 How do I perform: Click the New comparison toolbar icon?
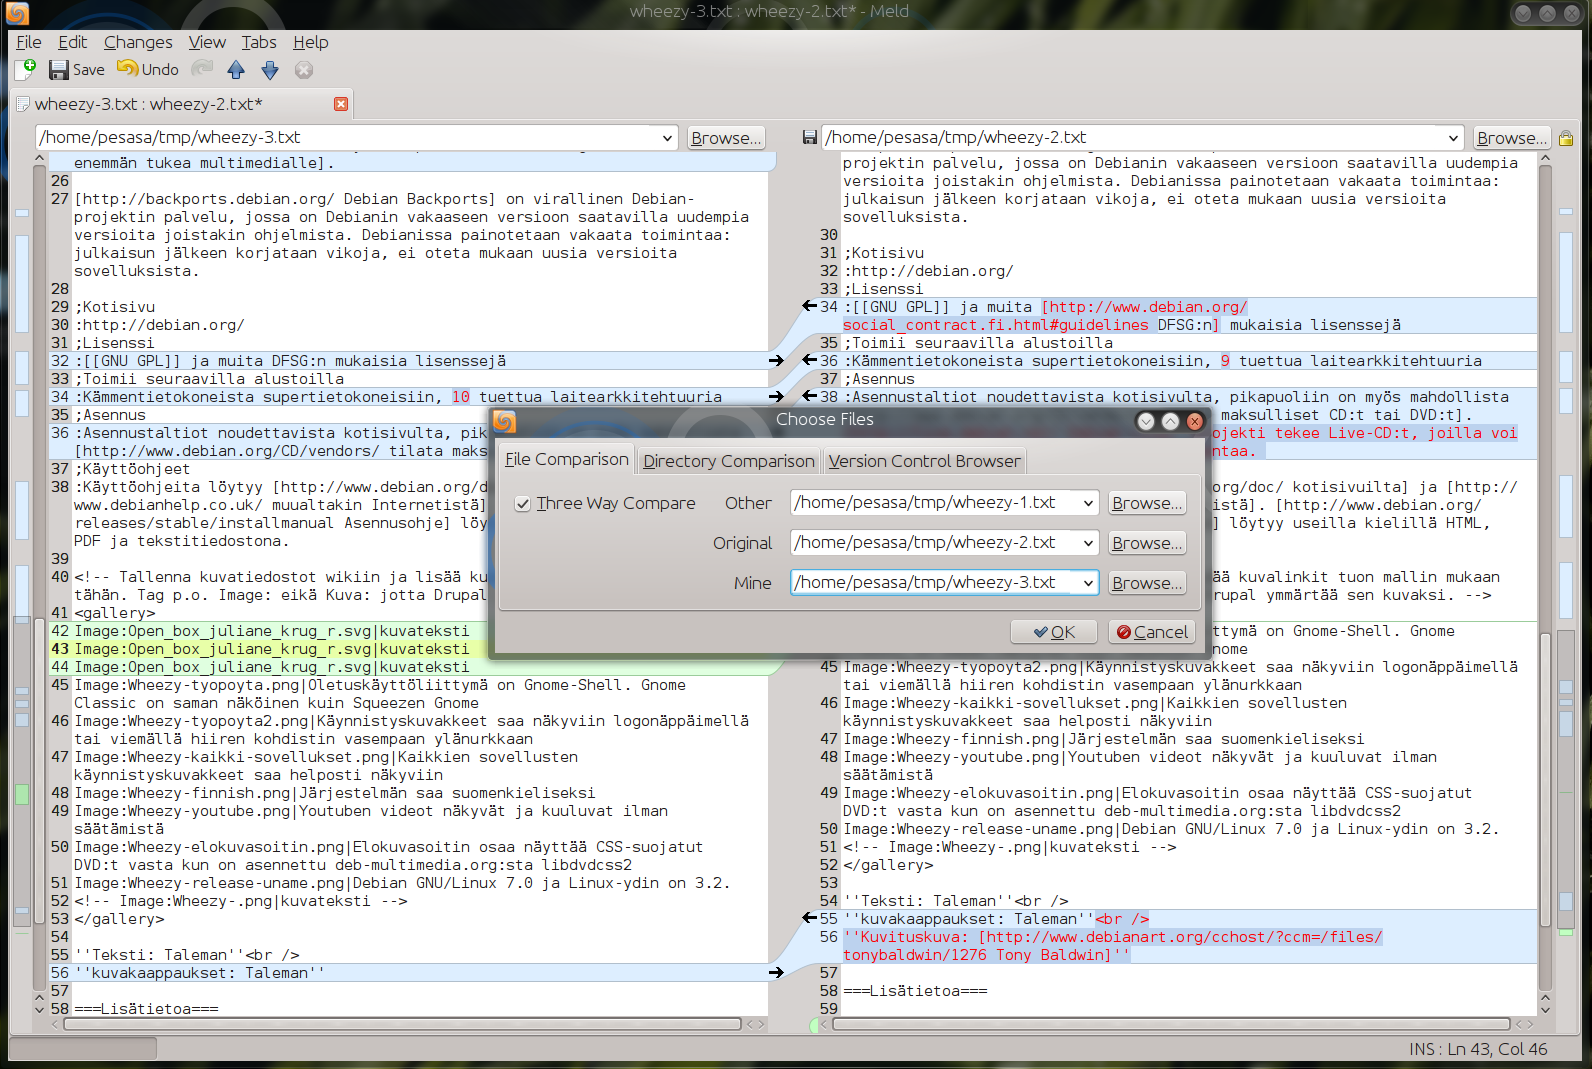tap(26, 69)
